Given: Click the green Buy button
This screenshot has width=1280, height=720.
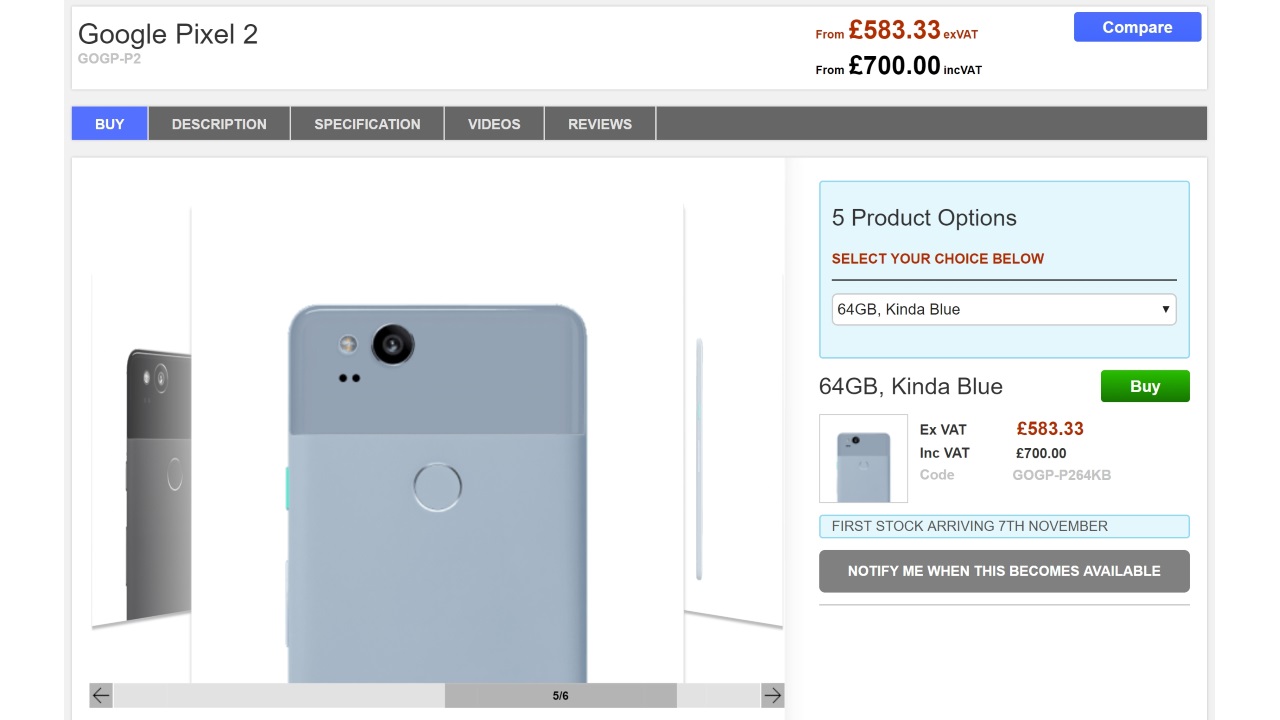Looking at the screenshot, I should click(1145, 386).
